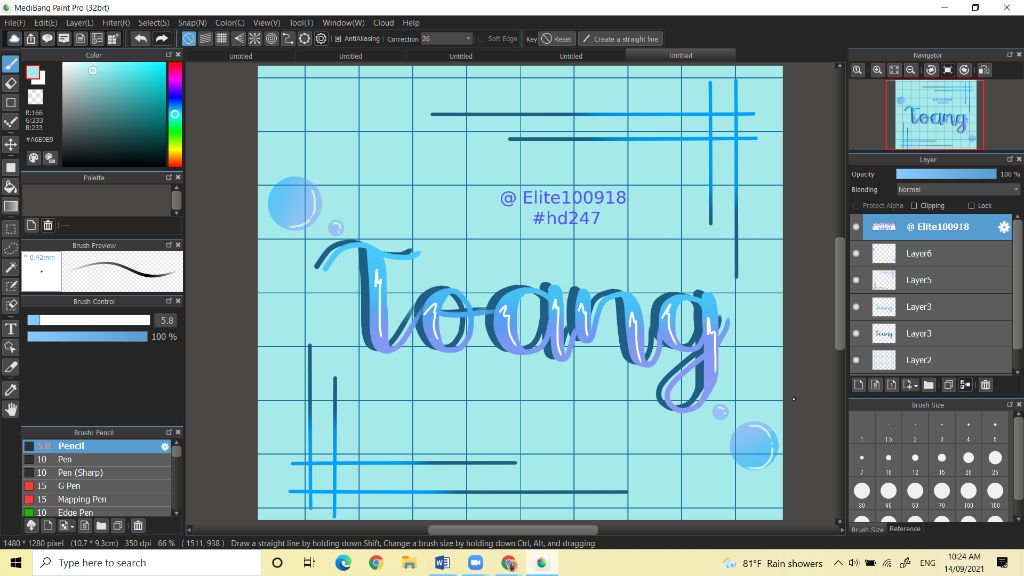The width and height of the screenshot is (1024, 576).
Task: Select the Gradient tool
Action: tap(10, 206)
